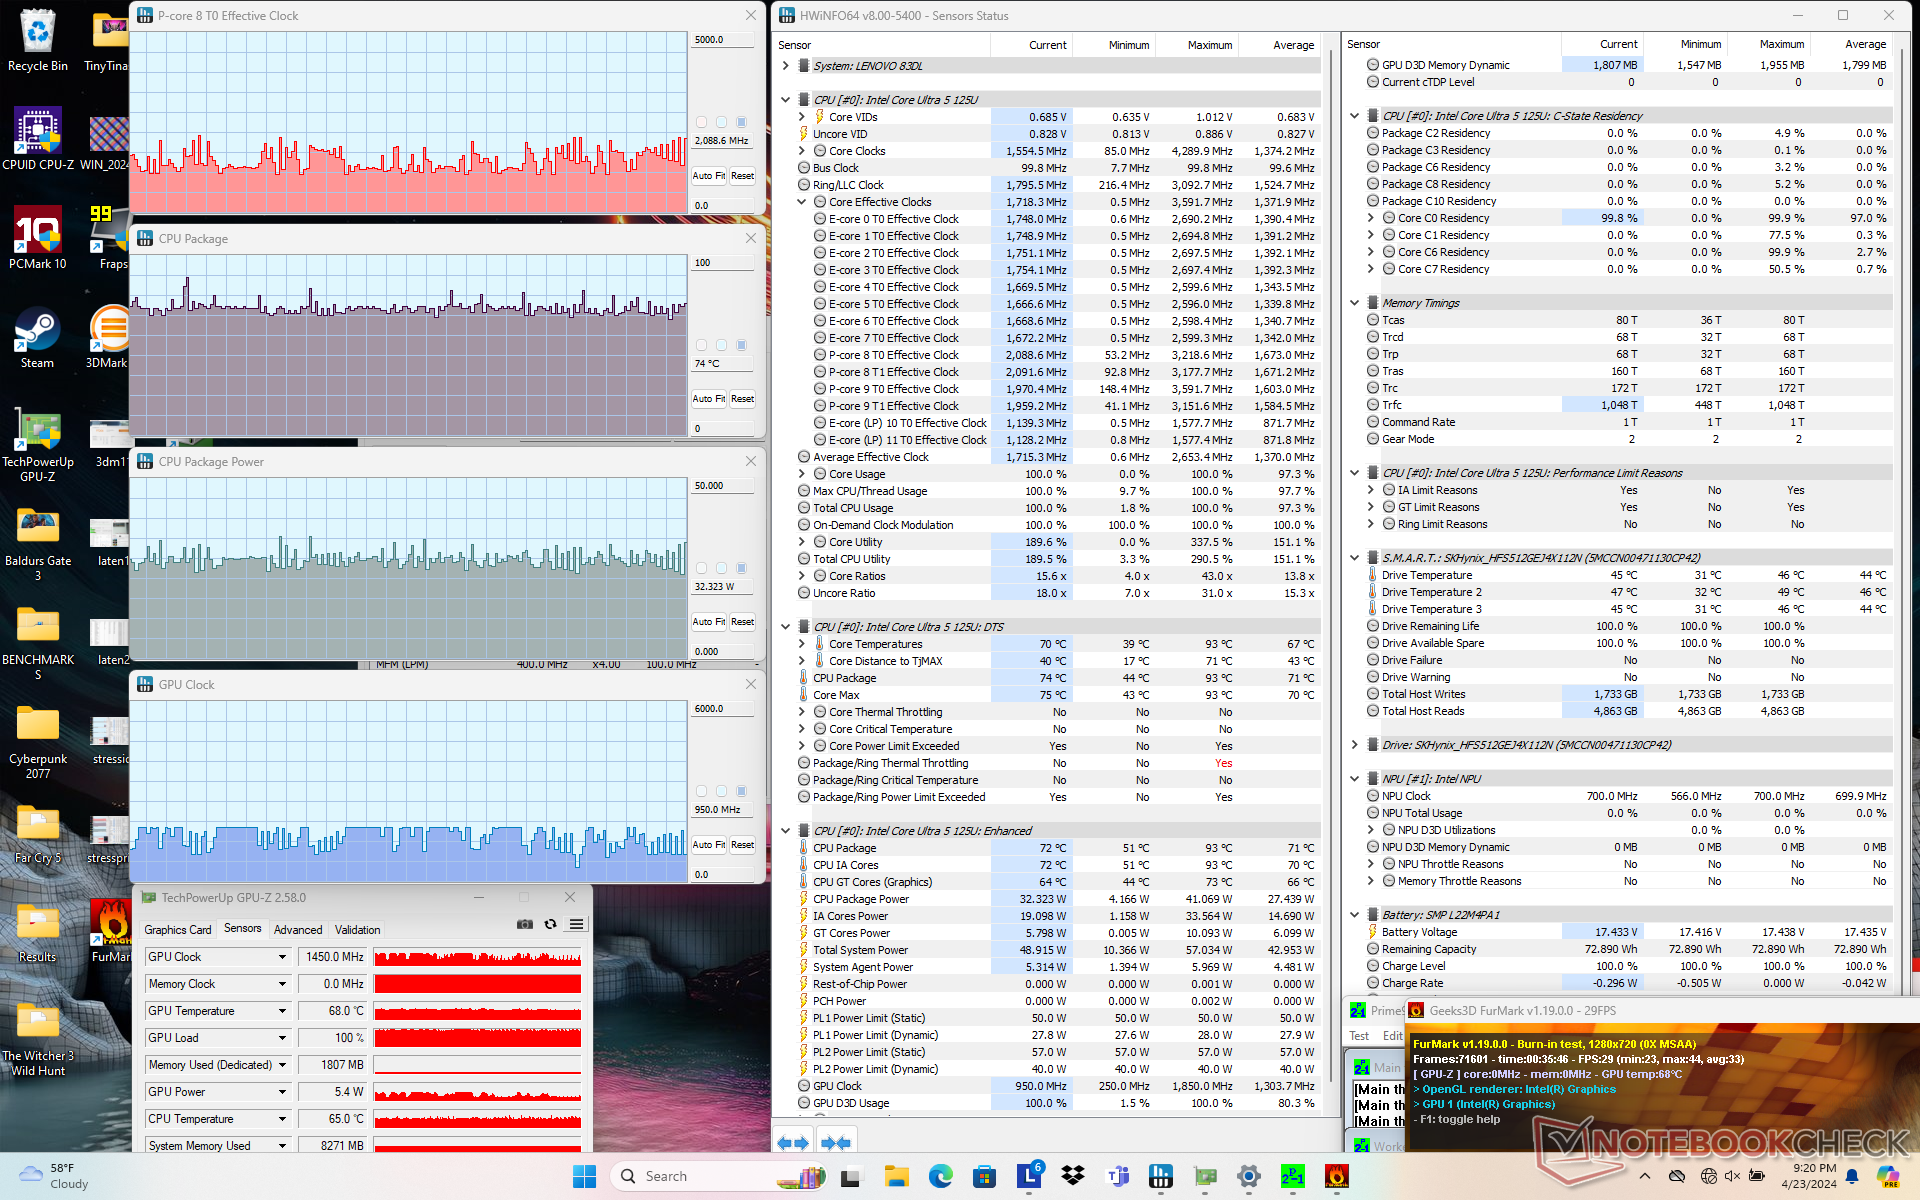Open Recycle Bin desktop icon
Viewport: 1920px width, 1200px height.
38,40
